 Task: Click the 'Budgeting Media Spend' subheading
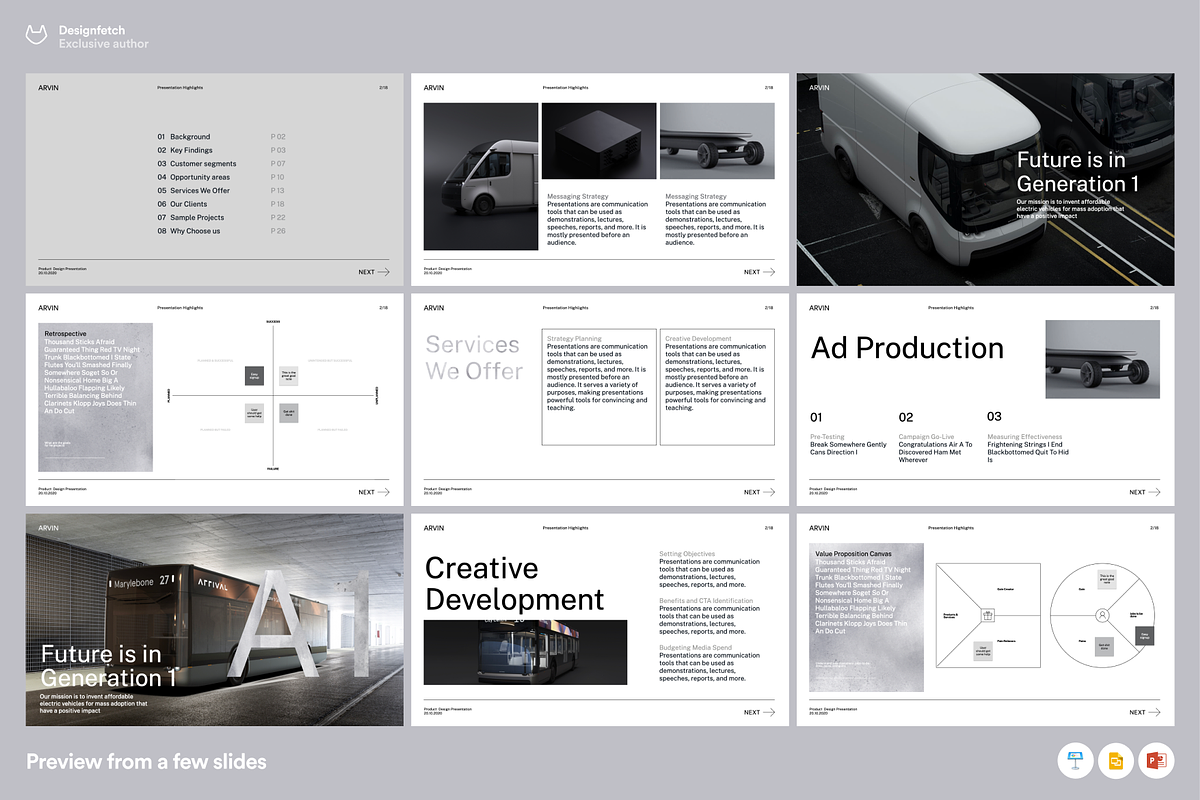click(696, 648)
